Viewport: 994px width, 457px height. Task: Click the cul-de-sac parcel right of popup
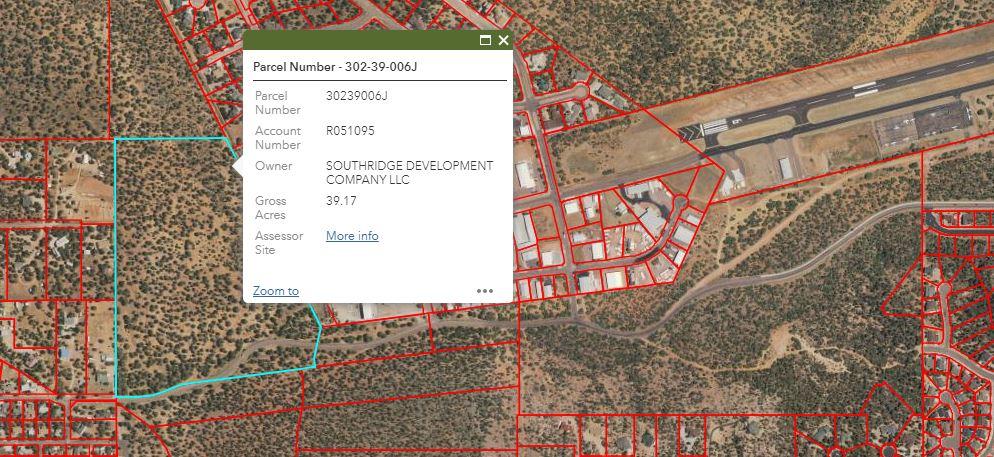[x=579, y=93]
